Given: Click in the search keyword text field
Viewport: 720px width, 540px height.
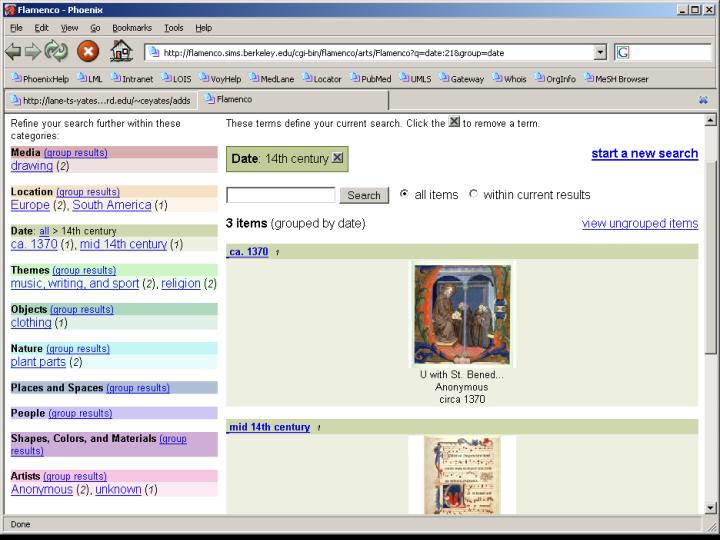Looking at the screenshot, I should tap(281, 195).
